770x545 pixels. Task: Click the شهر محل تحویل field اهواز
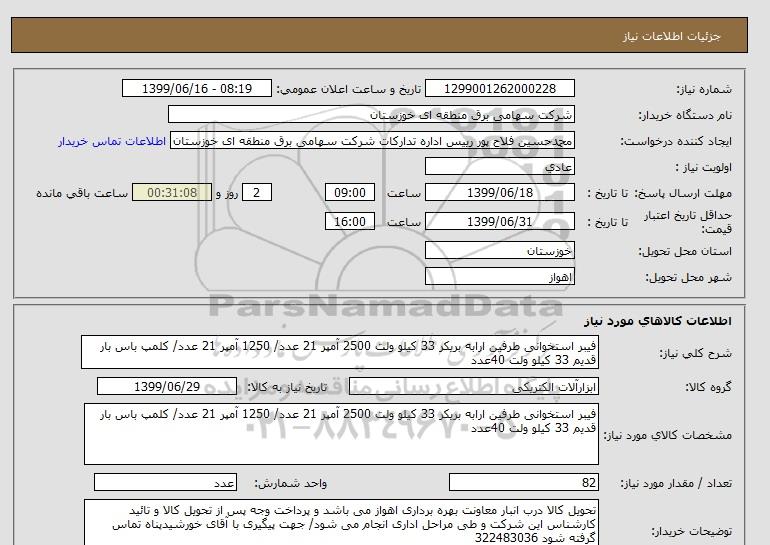(x=501, y=275)
